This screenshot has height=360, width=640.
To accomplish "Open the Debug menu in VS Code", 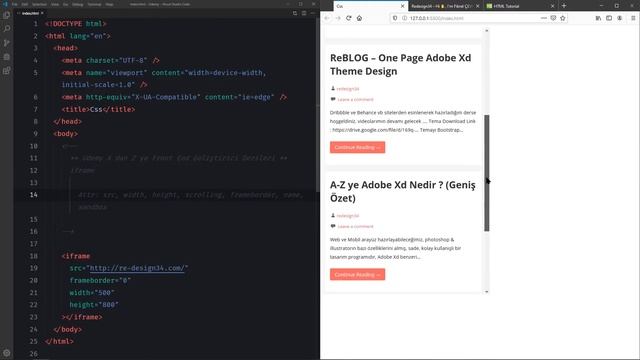I will [x=78, y=4].
